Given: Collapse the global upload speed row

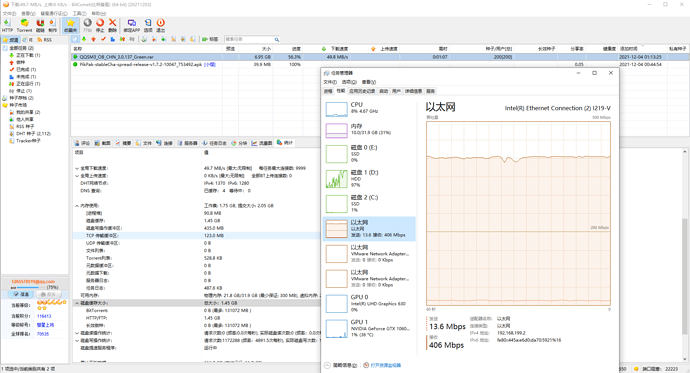Looking at the screenshot, I should tap(77, 176).
